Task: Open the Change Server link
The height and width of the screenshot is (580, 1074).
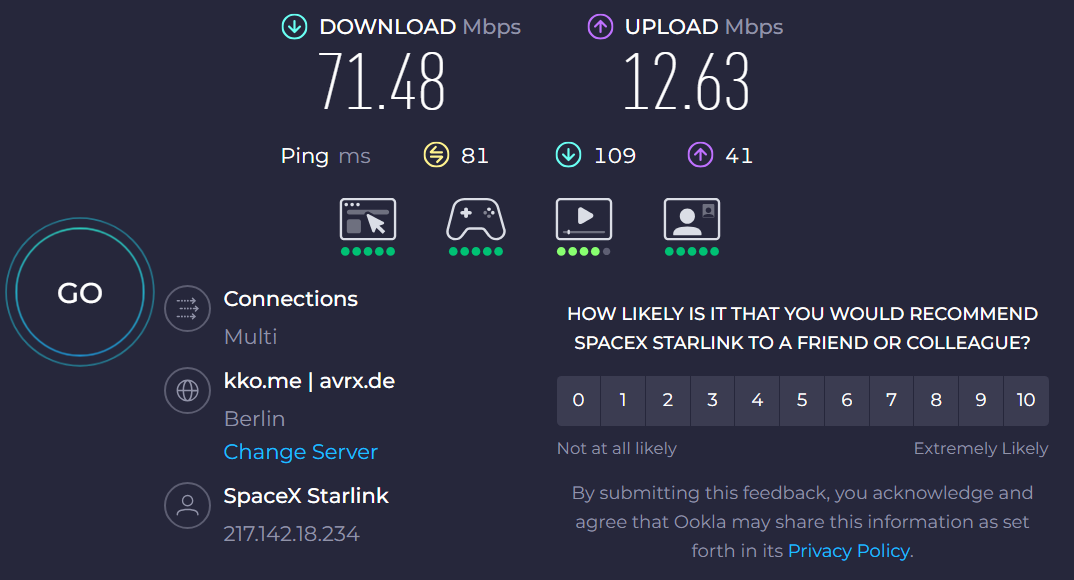Action: (x=300, y=452)
